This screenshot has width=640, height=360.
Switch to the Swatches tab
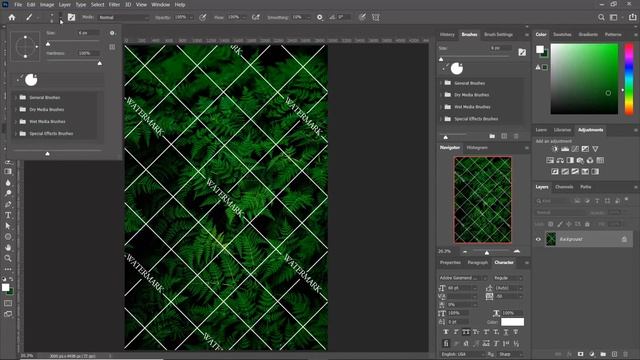coord(562,35)
